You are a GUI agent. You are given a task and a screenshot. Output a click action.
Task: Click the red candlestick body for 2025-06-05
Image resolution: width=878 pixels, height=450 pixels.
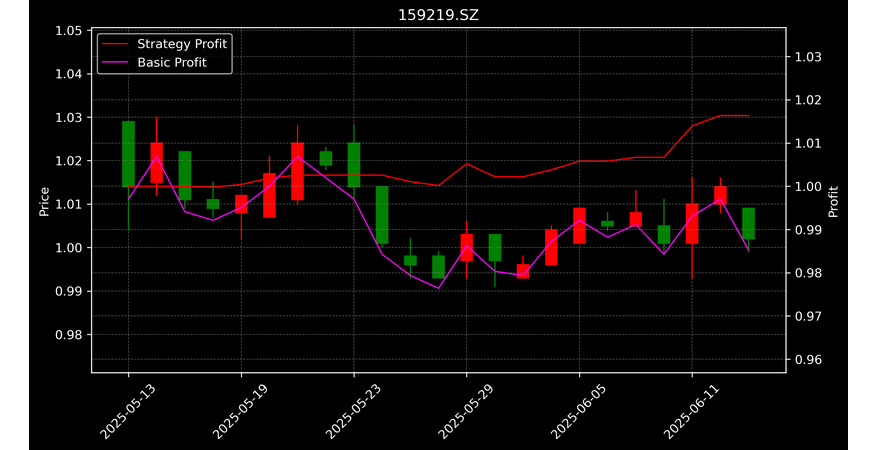[x=580, y=226]
